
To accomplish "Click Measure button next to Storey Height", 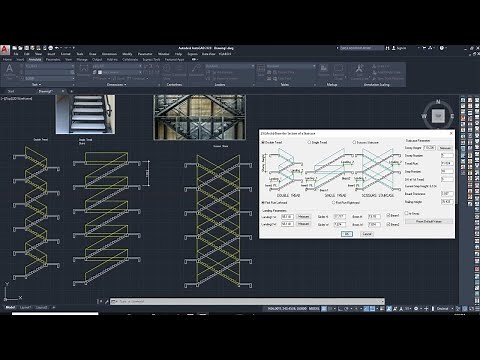I will pyautogui.click(x=445, y=148).
